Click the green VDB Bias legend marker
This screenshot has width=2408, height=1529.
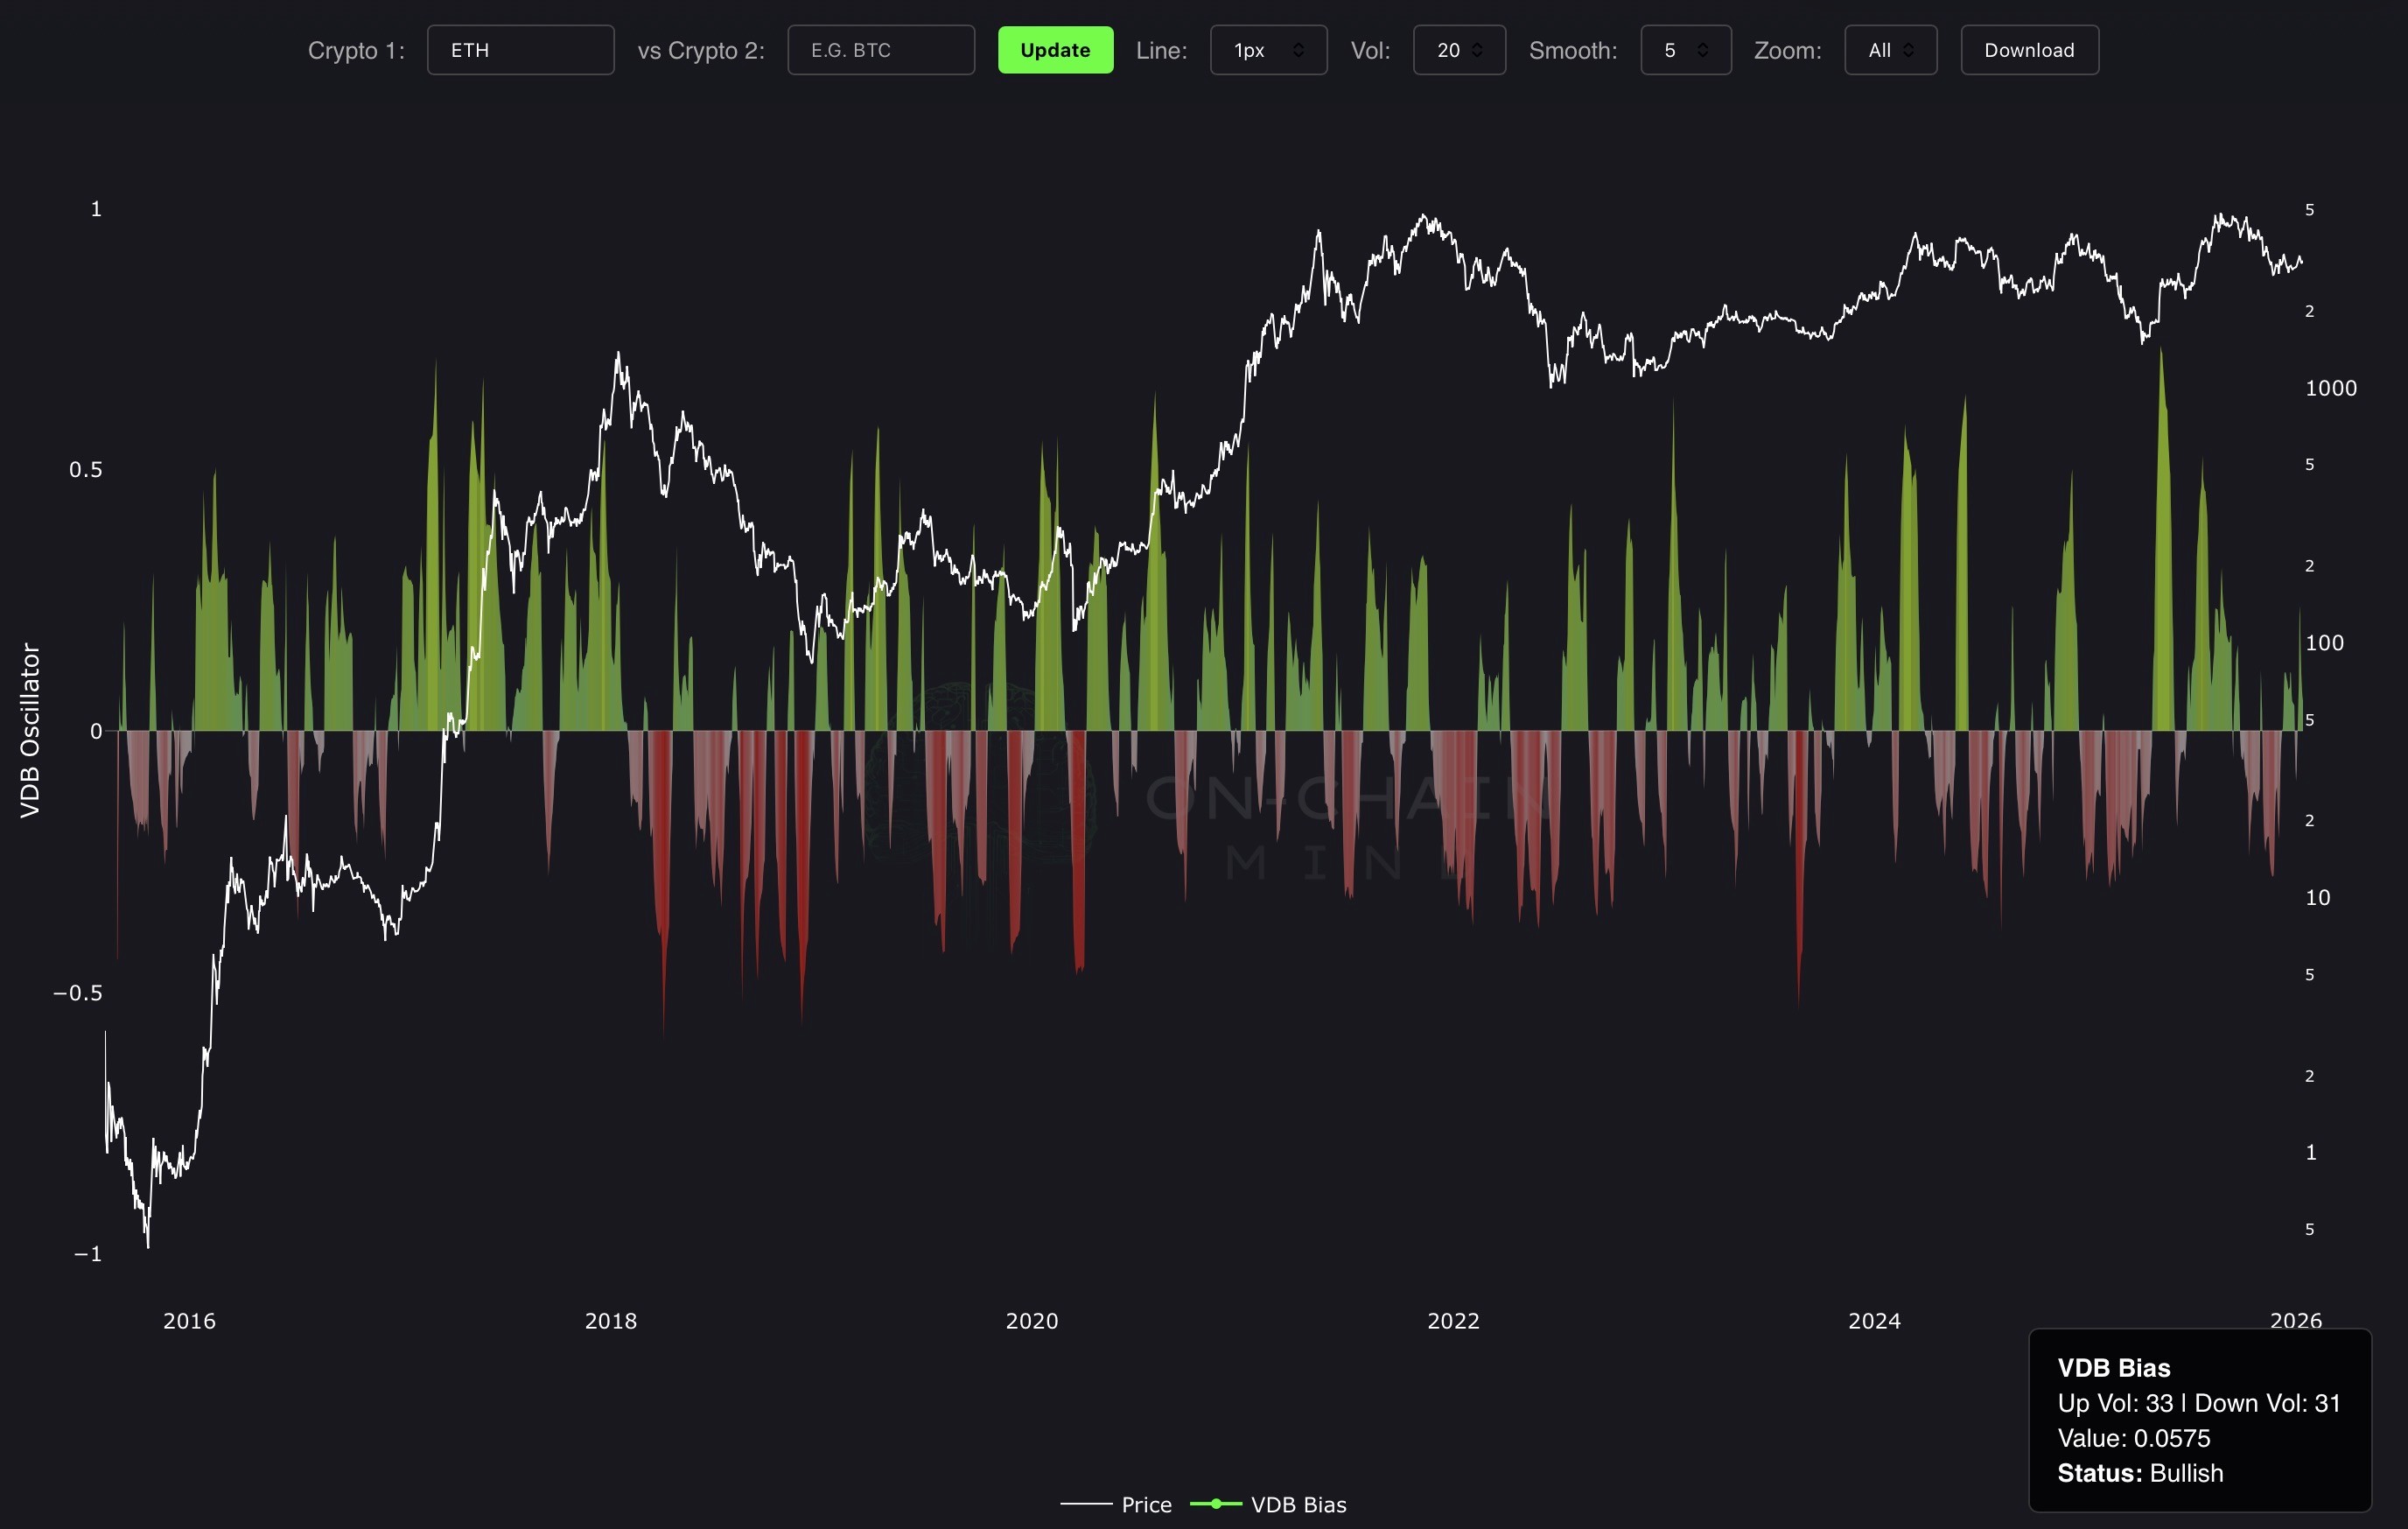(1216, 1503)
